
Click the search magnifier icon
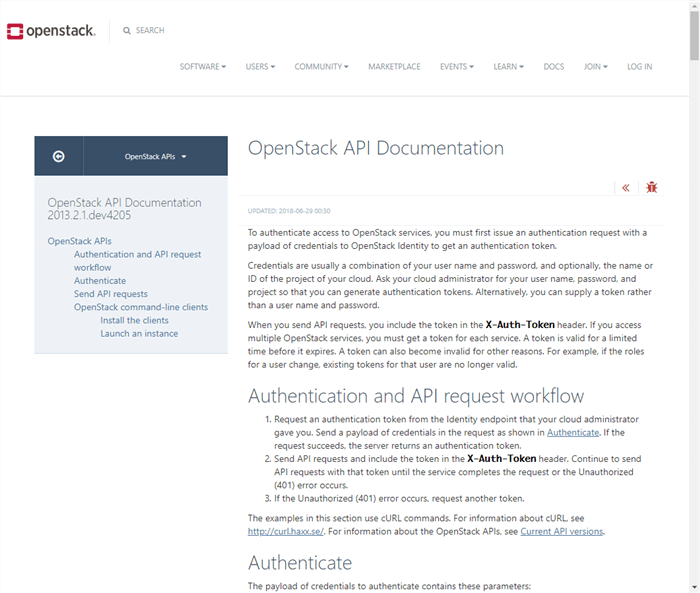pos(127,30)
